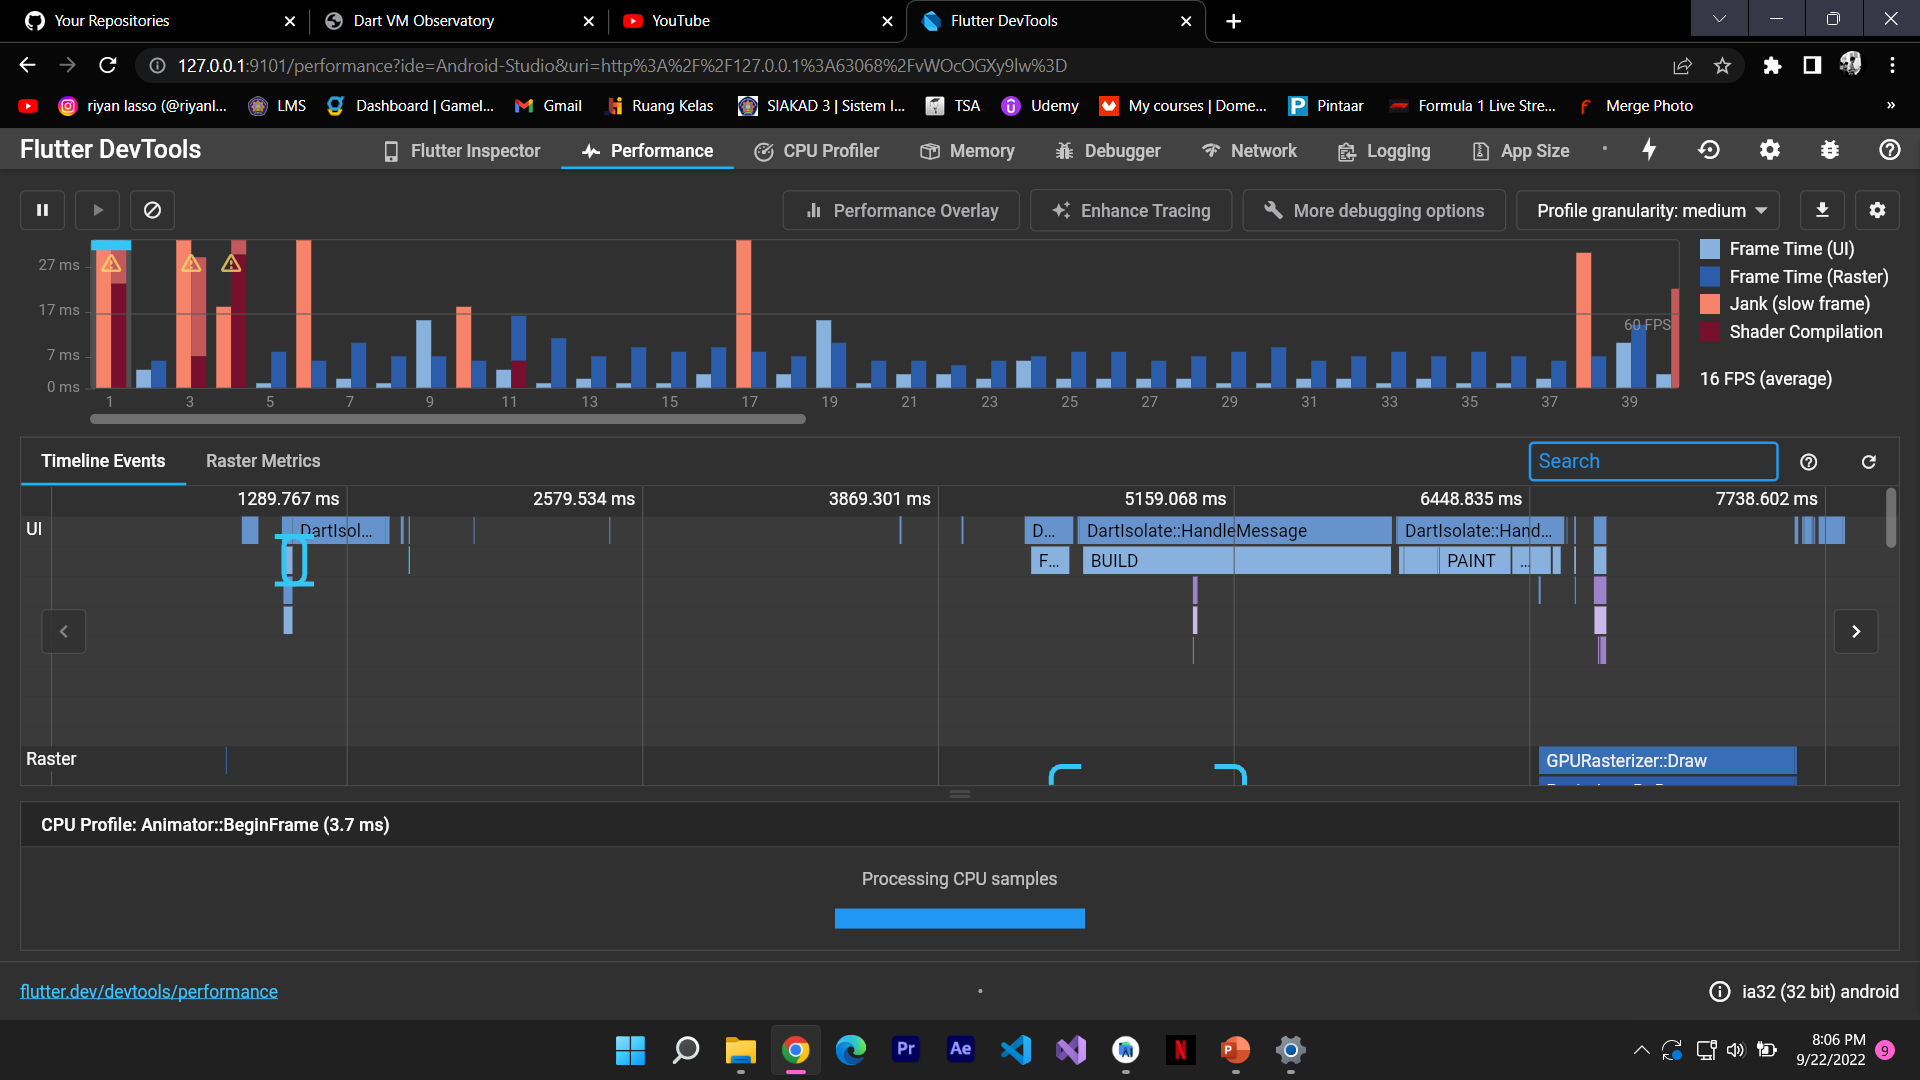
Task: Open the Enhance Tracing options
Action: pyautogui.click(x=1131, y=211)
